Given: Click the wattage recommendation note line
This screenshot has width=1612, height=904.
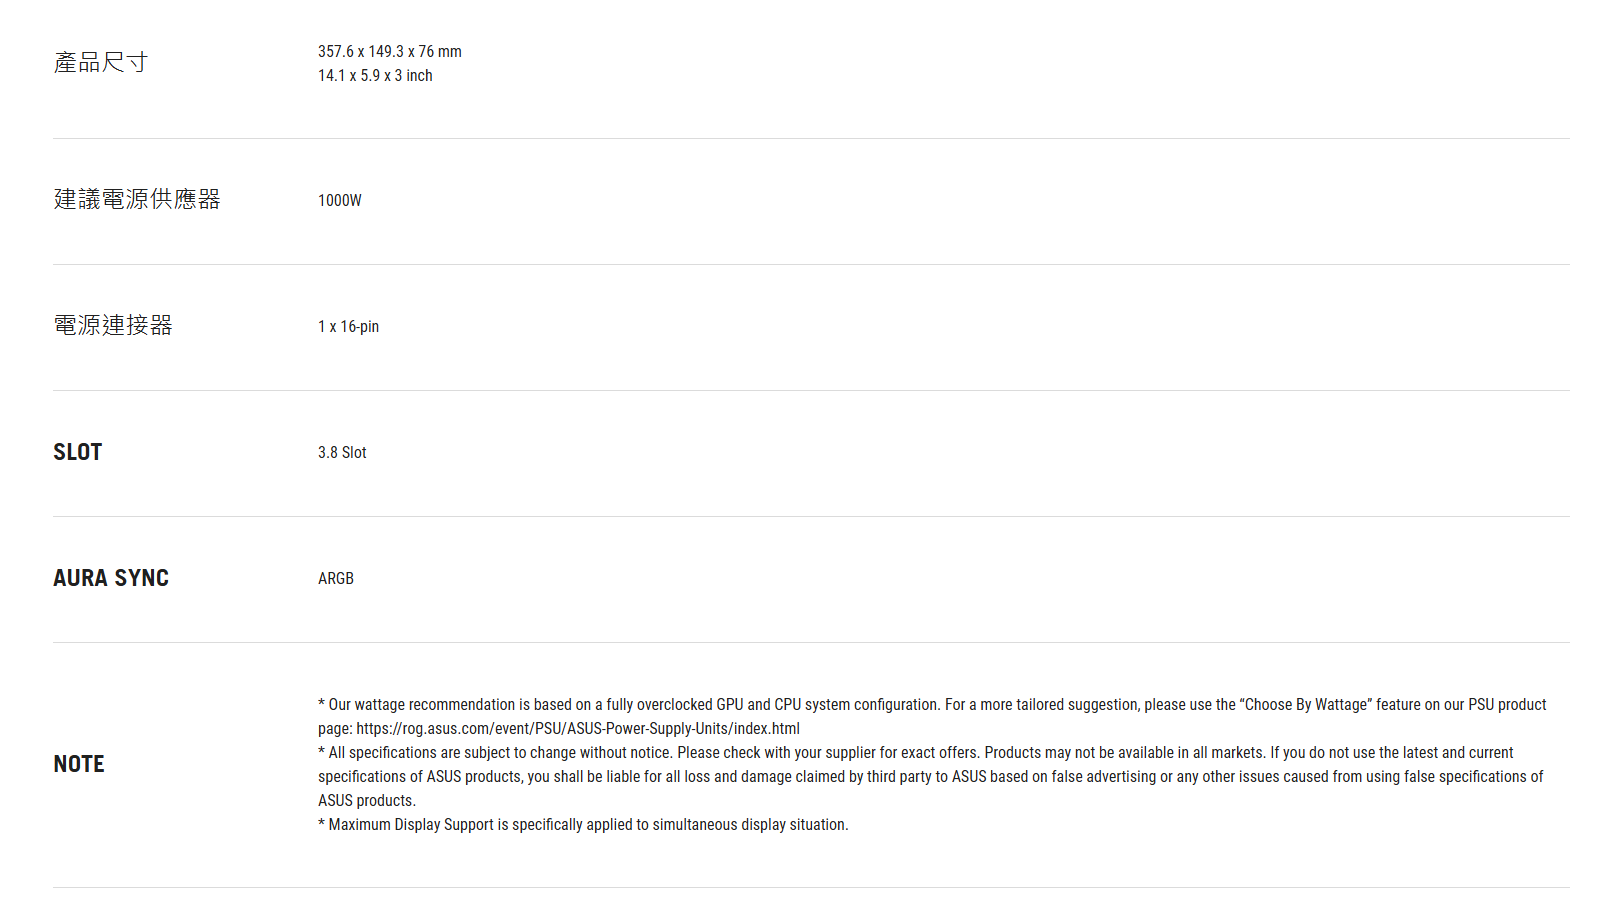Looking at the screenshot, I should point(932,704).
